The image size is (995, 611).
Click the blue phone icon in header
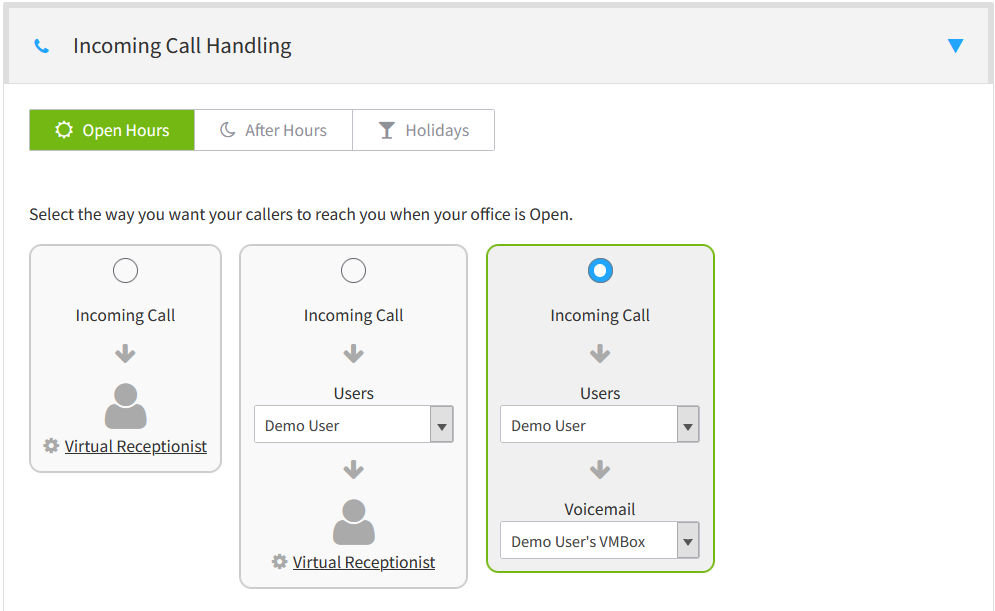(41, 46)
